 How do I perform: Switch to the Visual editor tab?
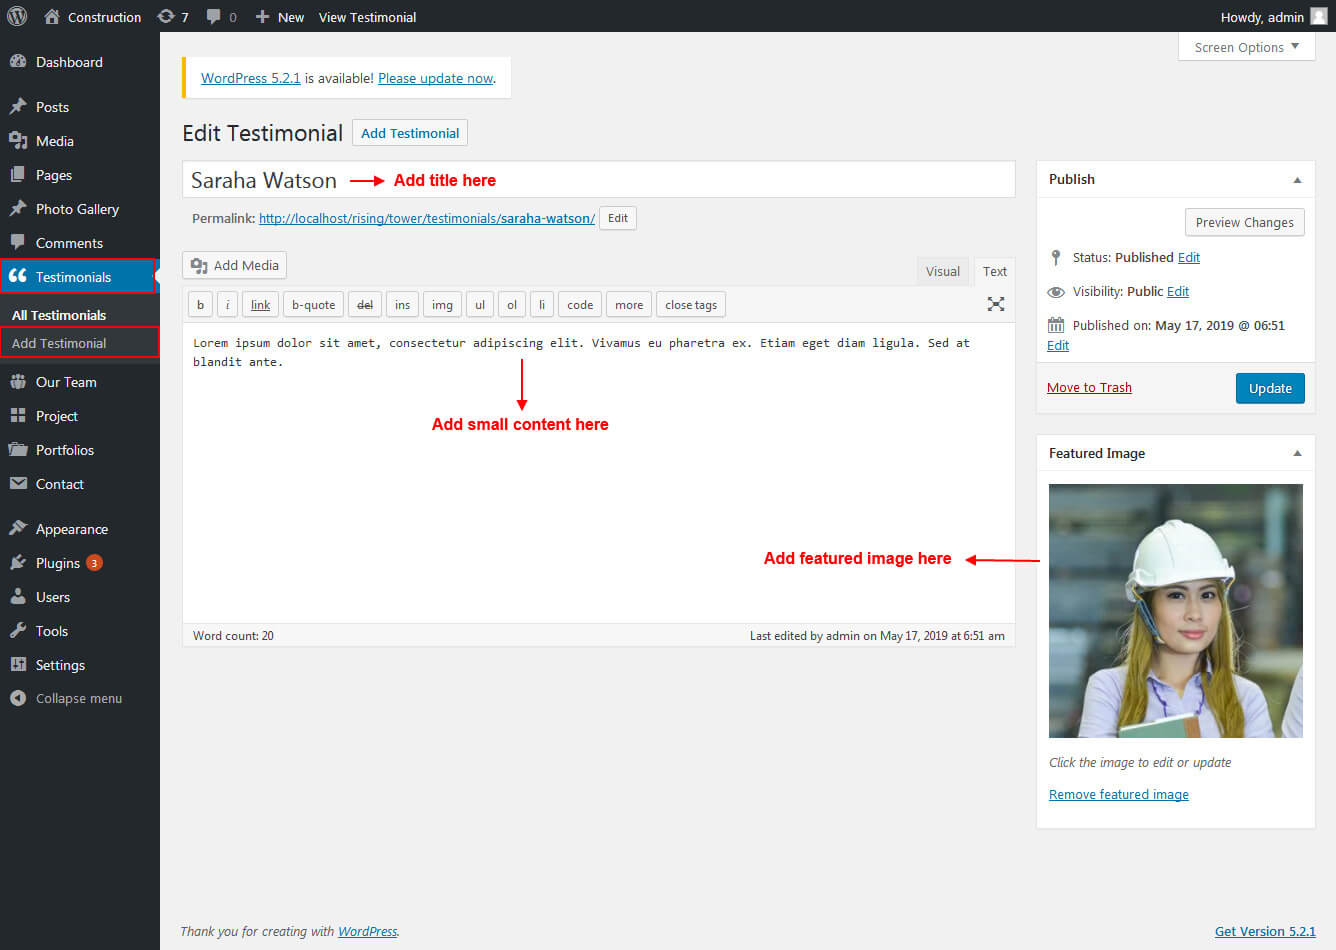[942, 271]
